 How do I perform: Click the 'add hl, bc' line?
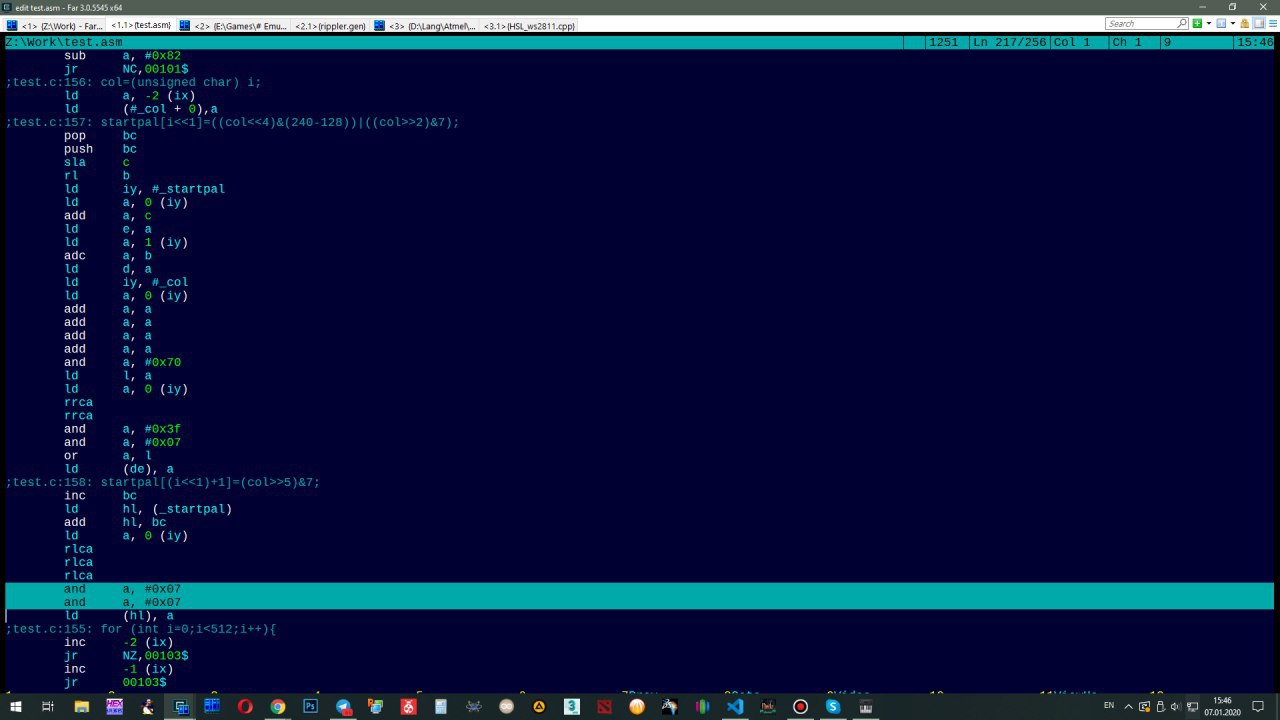(x=116, y=522)
